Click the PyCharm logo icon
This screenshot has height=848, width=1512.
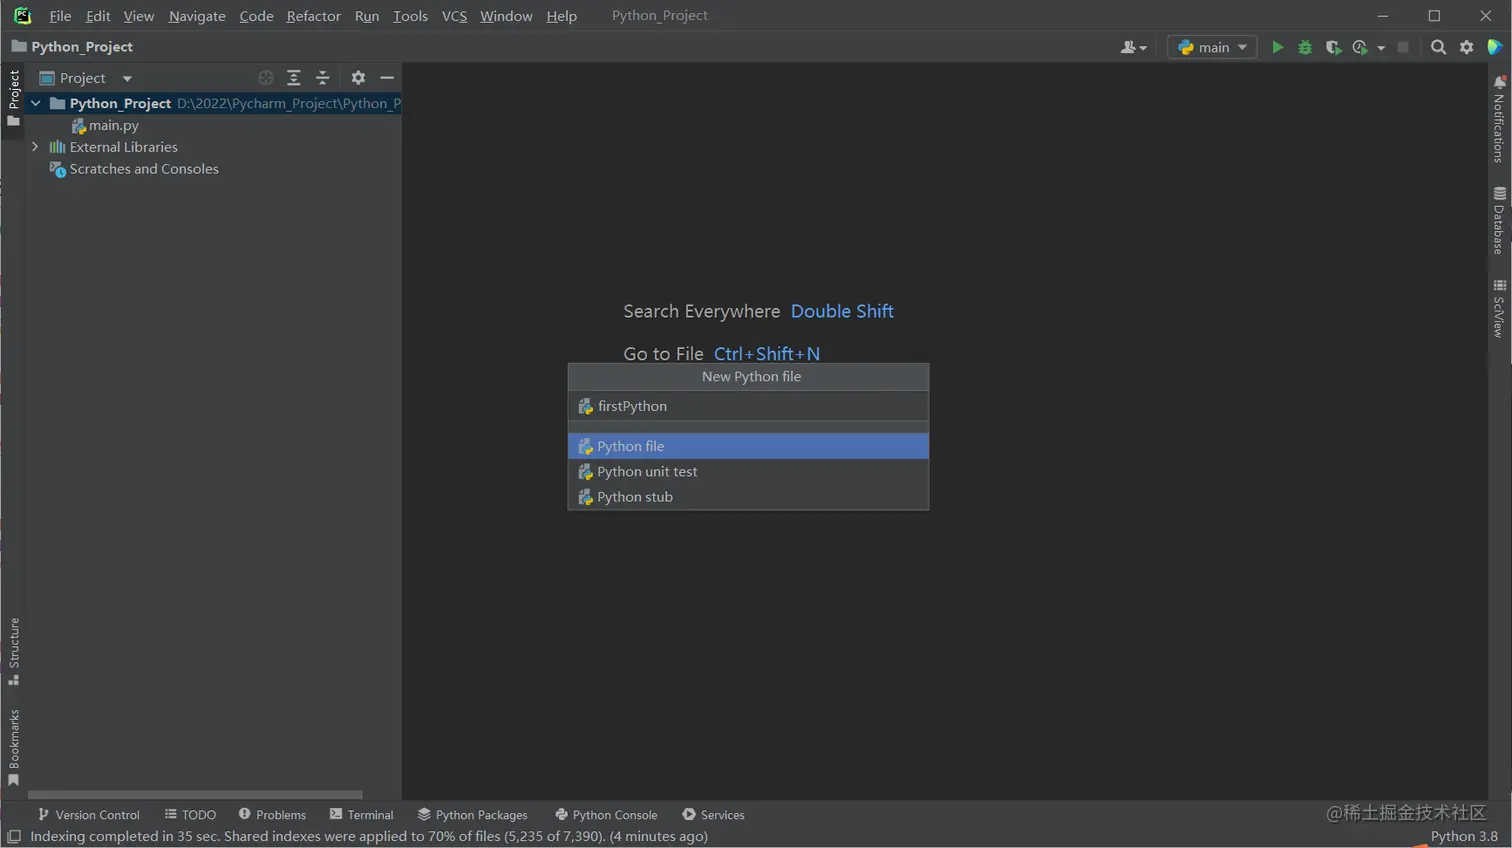(22, 16)
